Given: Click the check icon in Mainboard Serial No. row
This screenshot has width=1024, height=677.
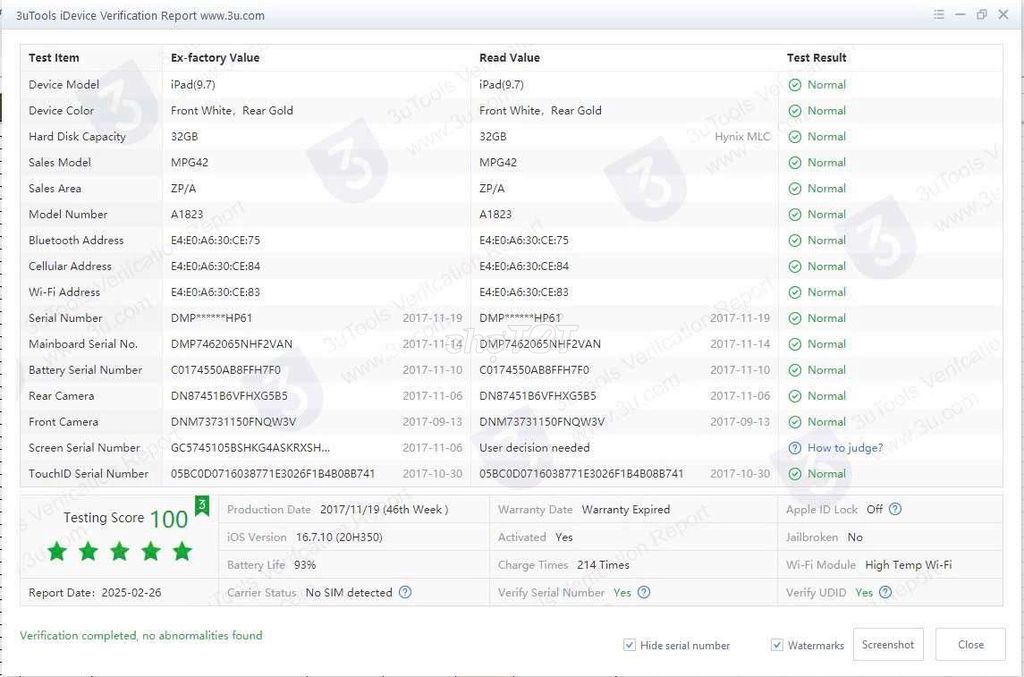Looking at the screenshot, I should [795, 344].
